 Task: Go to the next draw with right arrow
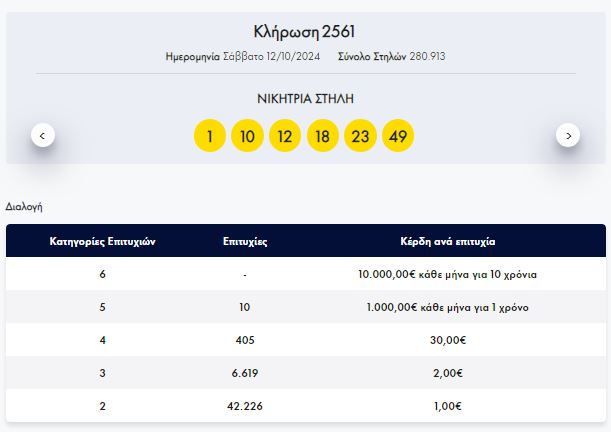click(568, 135)
